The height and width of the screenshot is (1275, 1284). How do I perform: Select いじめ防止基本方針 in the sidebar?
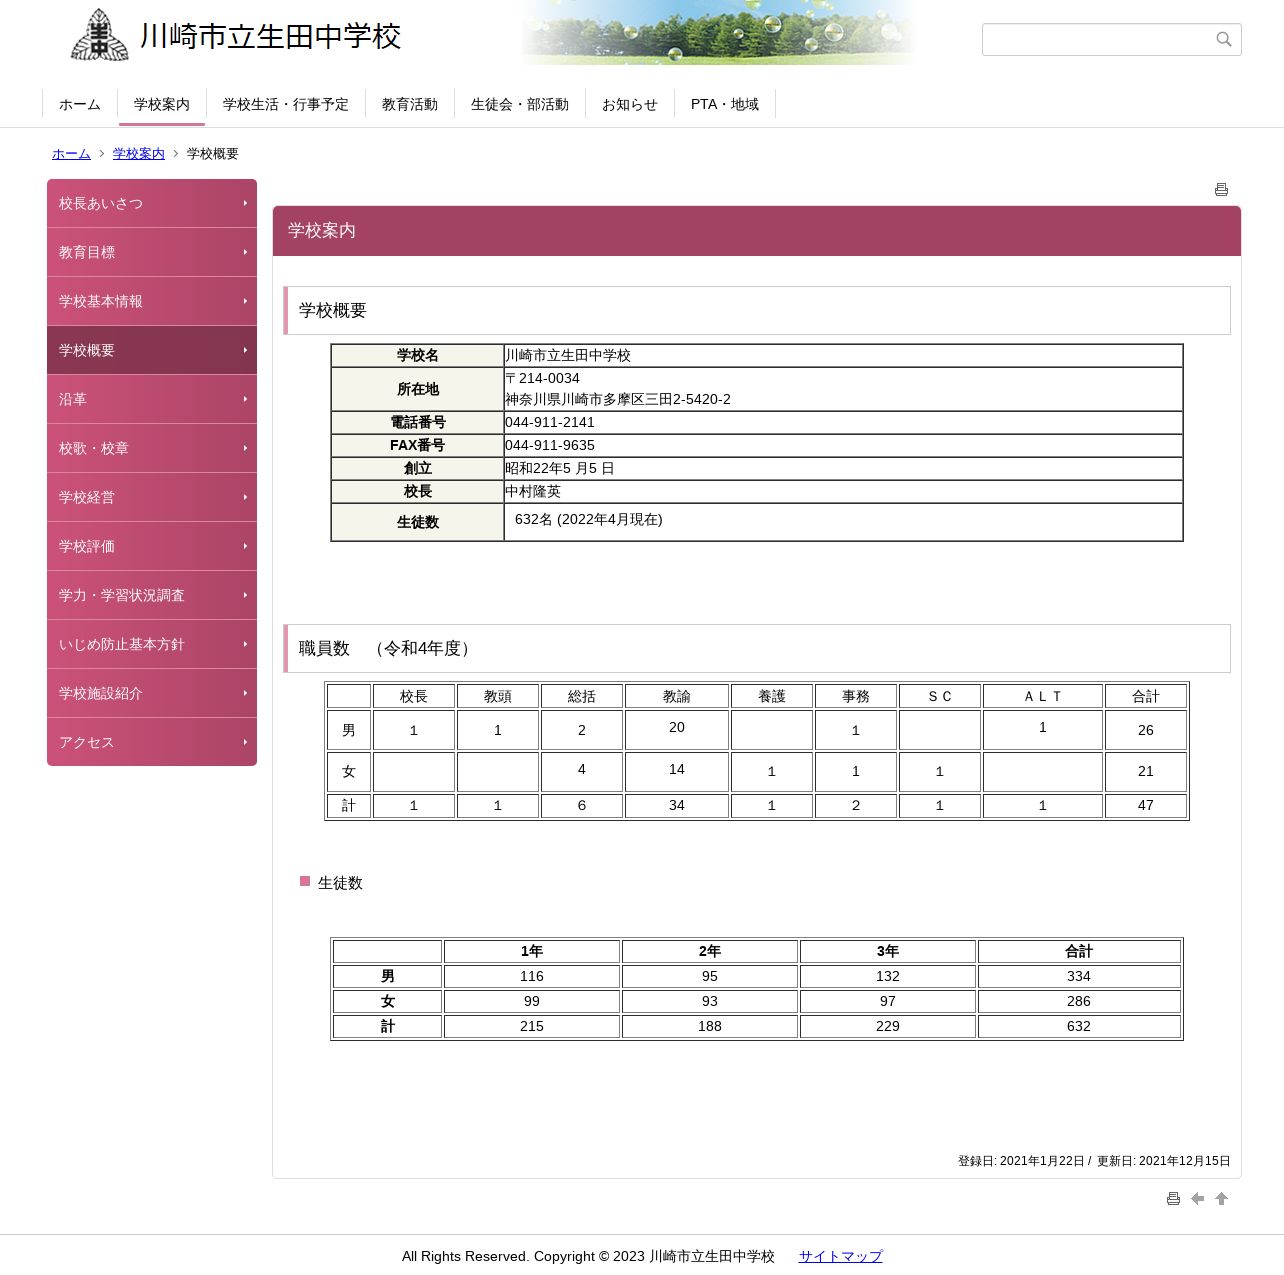(152, 644)
